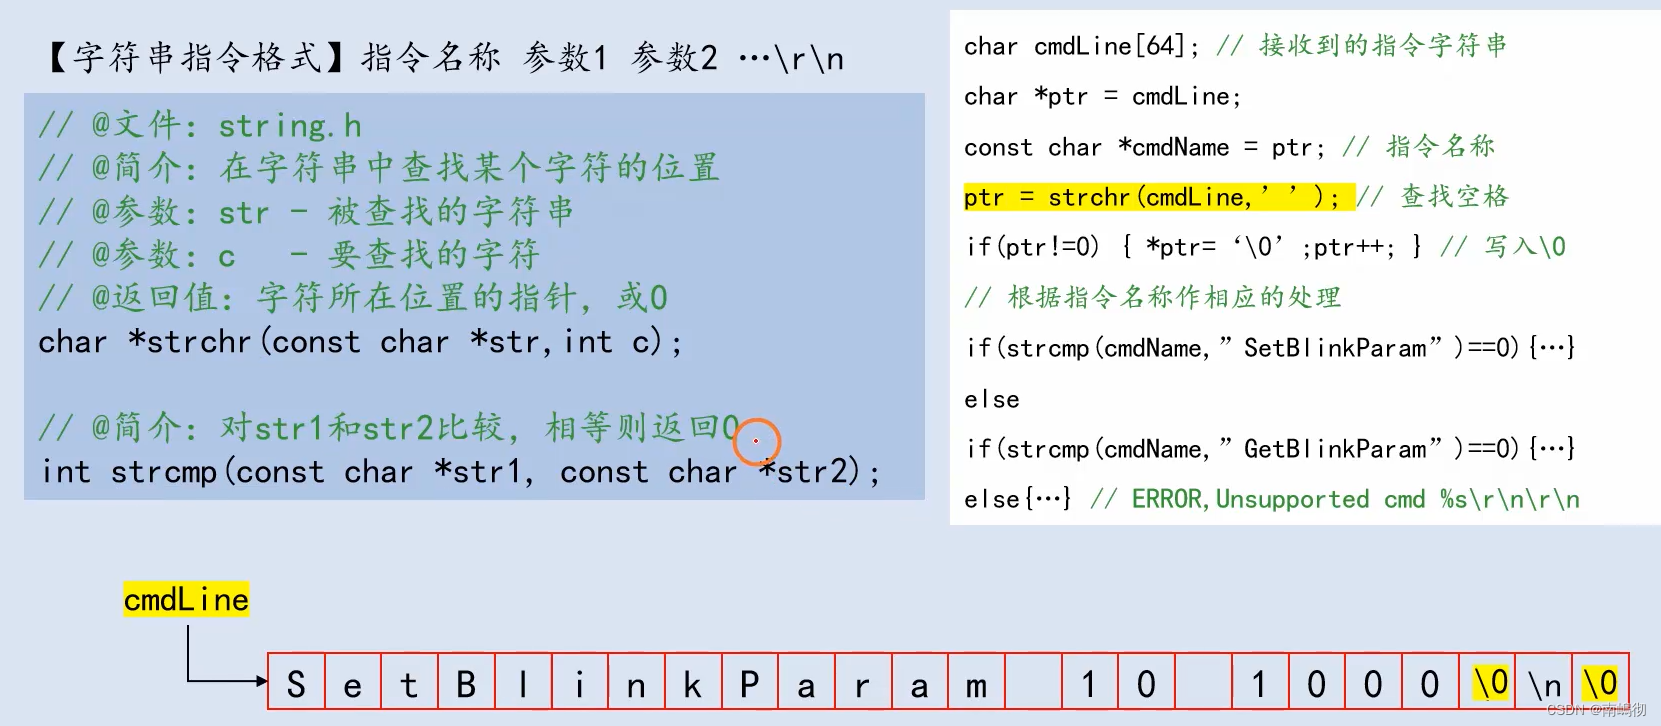This screenshot has width=1661, height=726.
Task: Click the 'S' cell in the cmdLine array
Action: coord(296,682)
